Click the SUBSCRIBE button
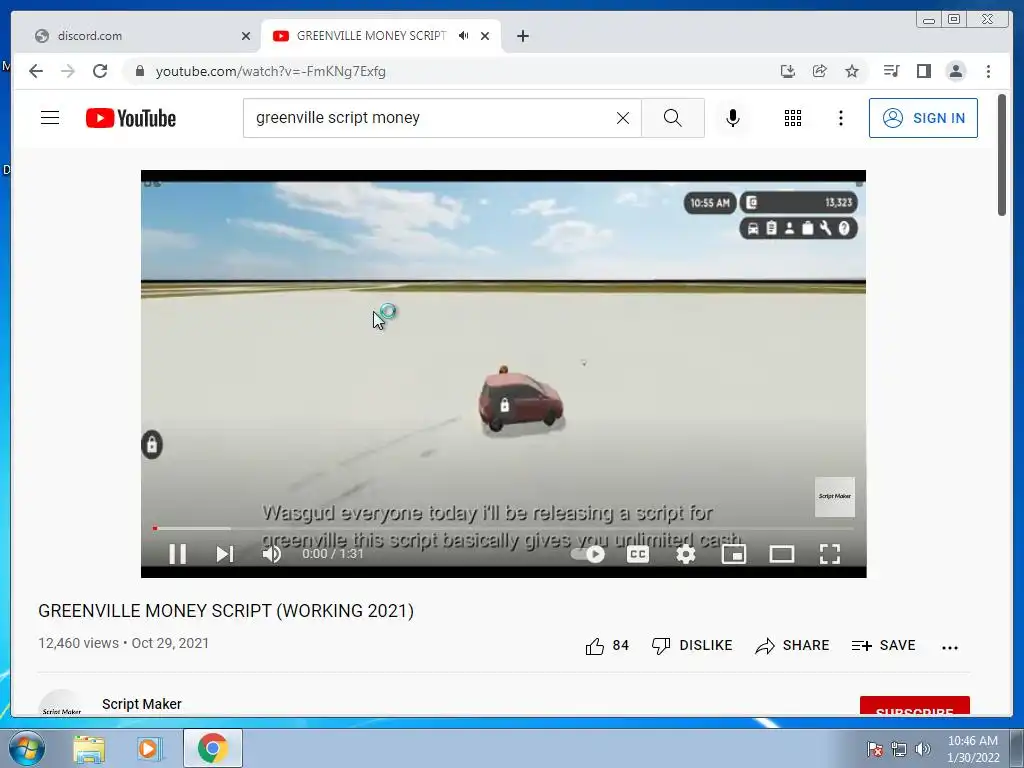This screenshot has width=1024, height=768. tap(914, 707)
